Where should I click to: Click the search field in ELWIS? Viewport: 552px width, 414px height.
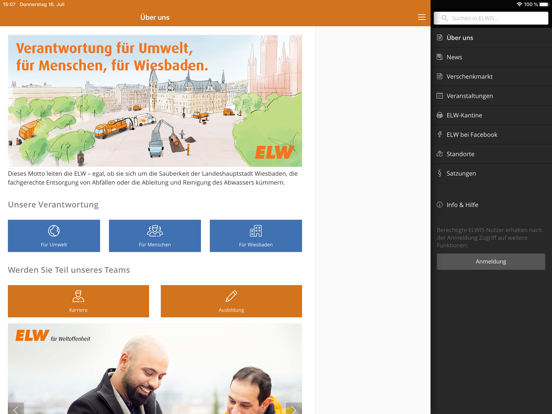click(x=491, y=18)
